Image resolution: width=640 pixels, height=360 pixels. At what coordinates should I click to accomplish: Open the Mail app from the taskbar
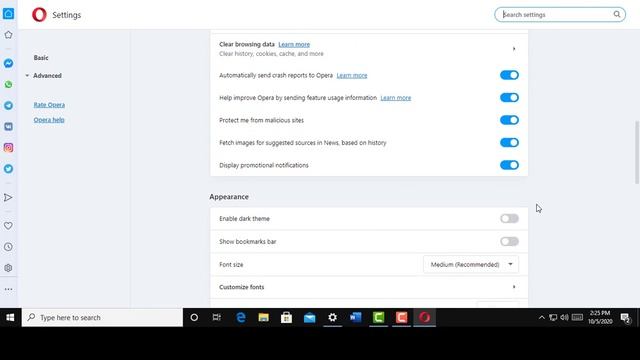309,318
